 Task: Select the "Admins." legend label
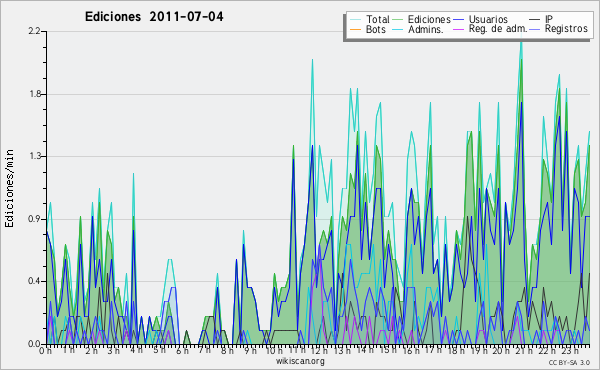click(x=426, y=29)
